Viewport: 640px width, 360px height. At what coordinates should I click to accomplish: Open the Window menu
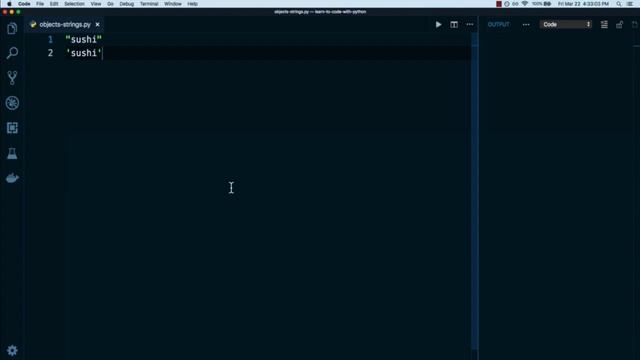point(173,4)
